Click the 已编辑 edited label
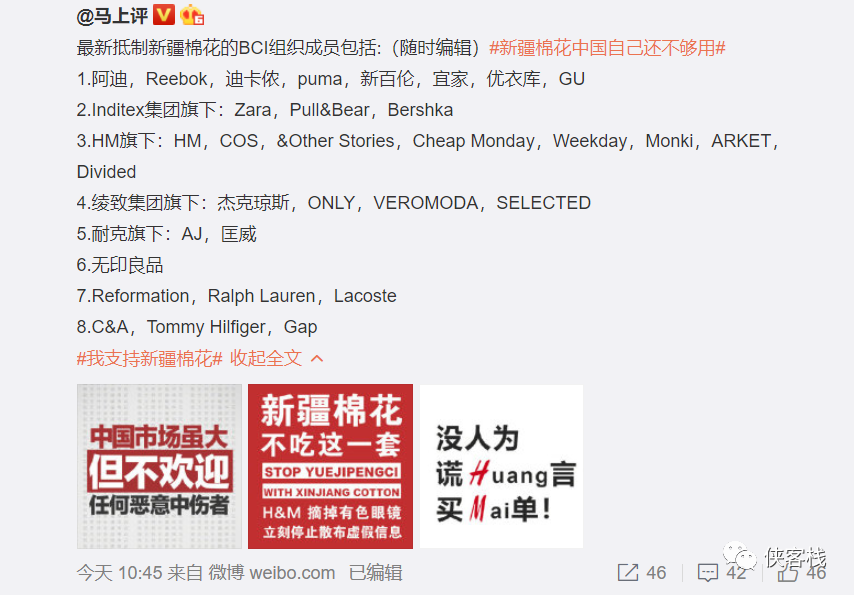 pos(376,573)
